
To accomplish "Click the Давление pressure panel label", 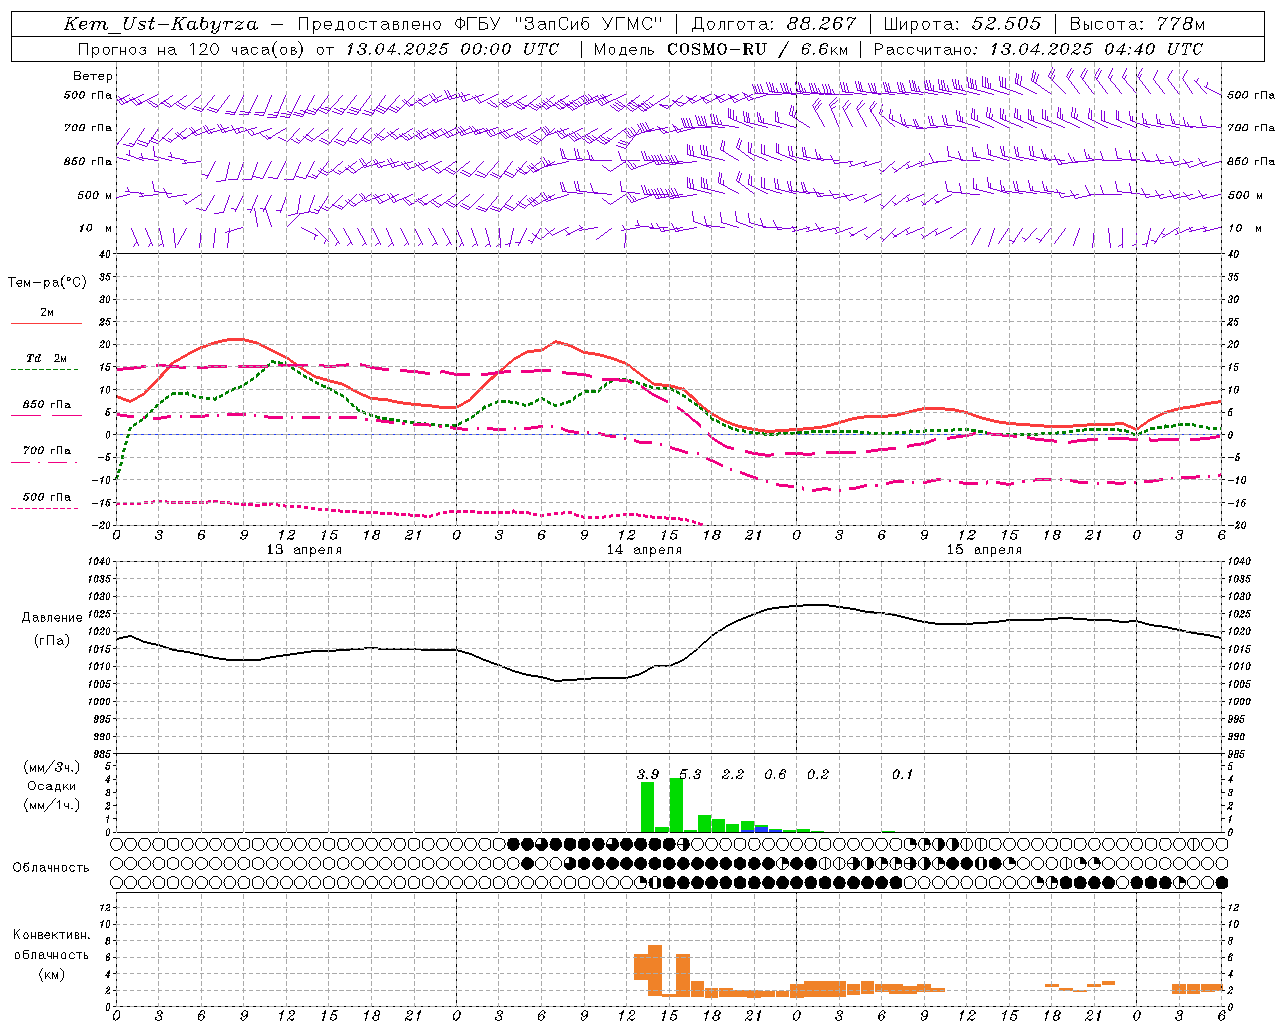I will pos(52,618).
